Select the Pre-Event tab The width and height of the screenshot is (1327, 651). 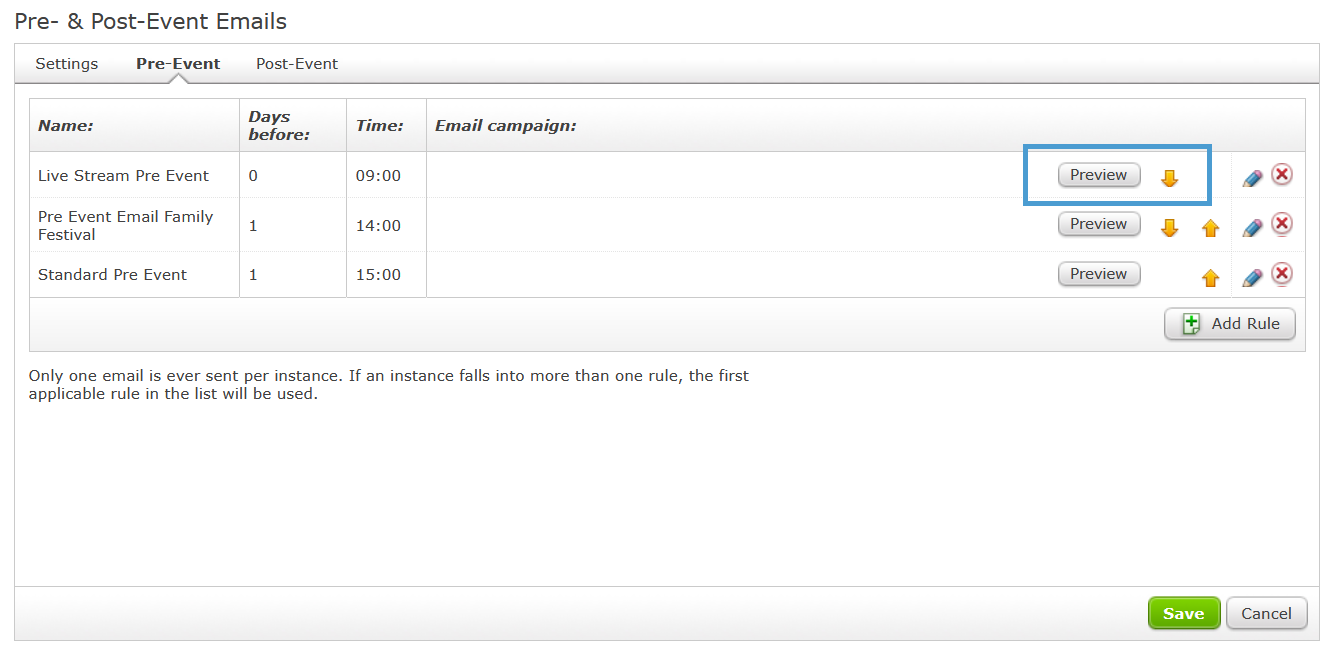(x=178, y=64)
